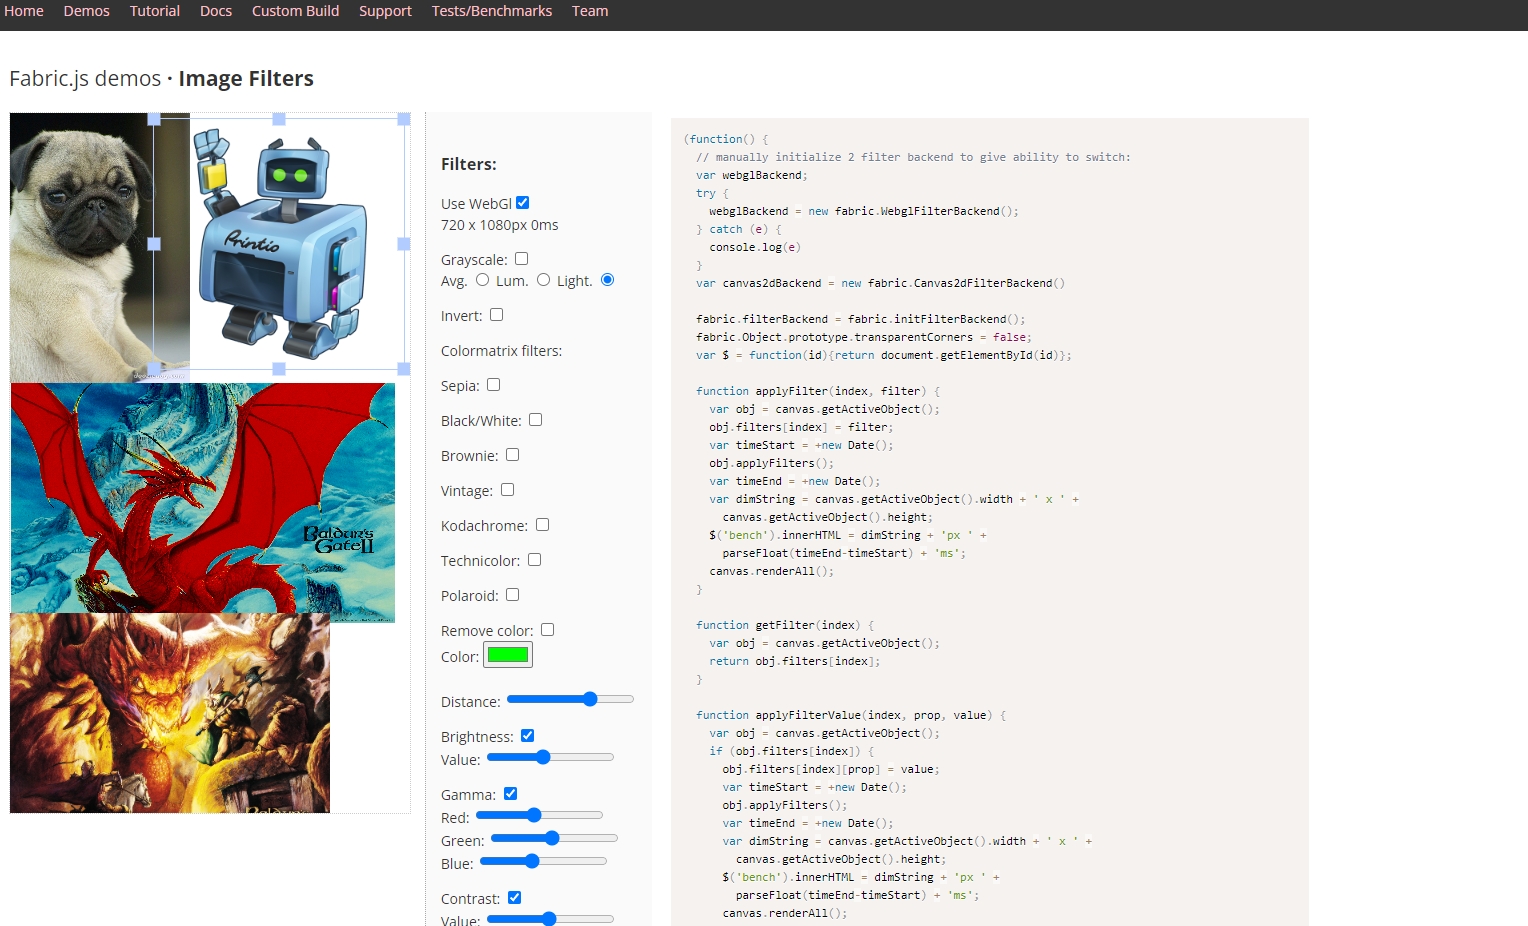
Task: Go to Demos in the navigation bar
Action: [86, 11]
